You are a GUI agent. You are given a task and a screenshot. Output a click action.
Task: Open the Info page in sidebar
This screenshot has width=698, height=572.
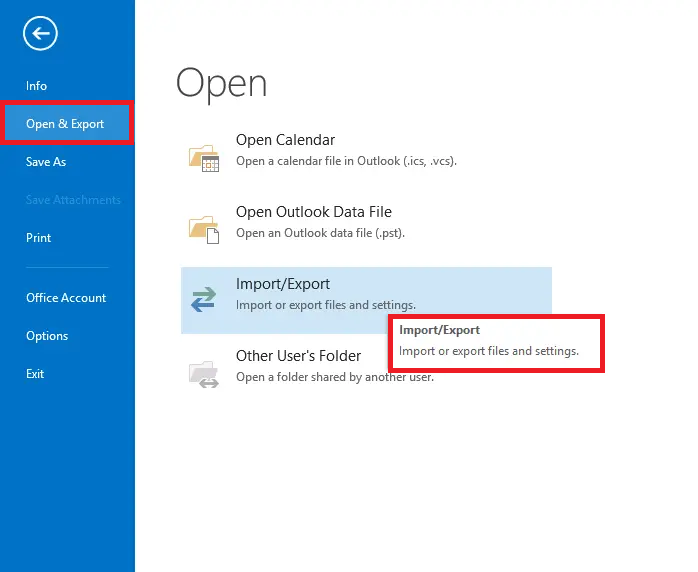[x=37, y=86]
